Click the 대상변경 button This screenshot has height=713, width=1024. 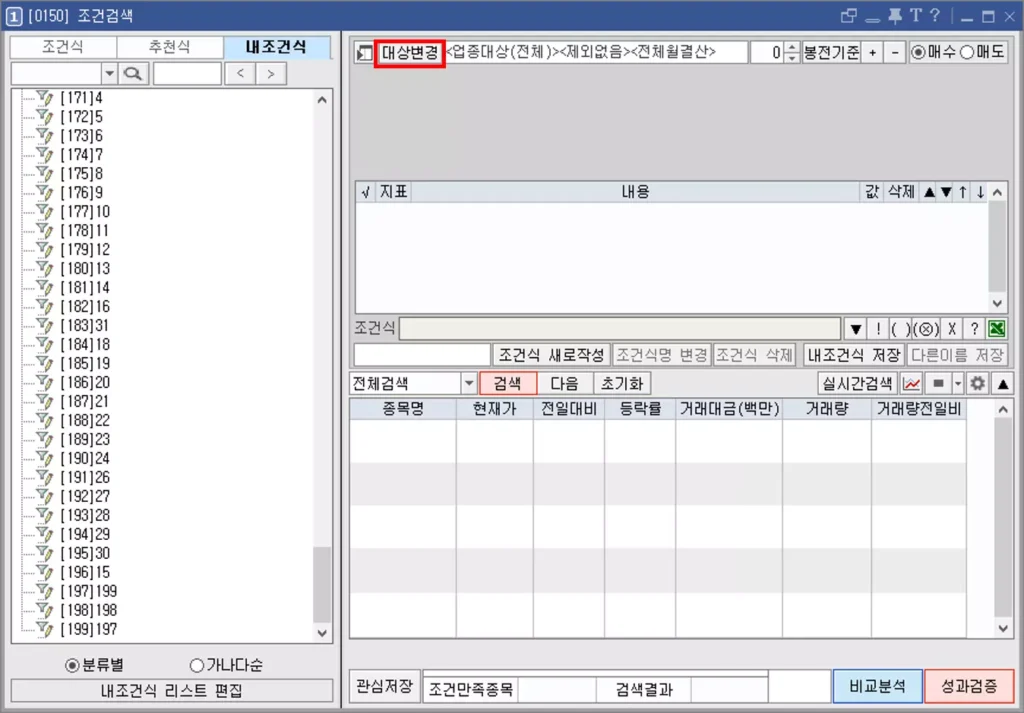409,53
